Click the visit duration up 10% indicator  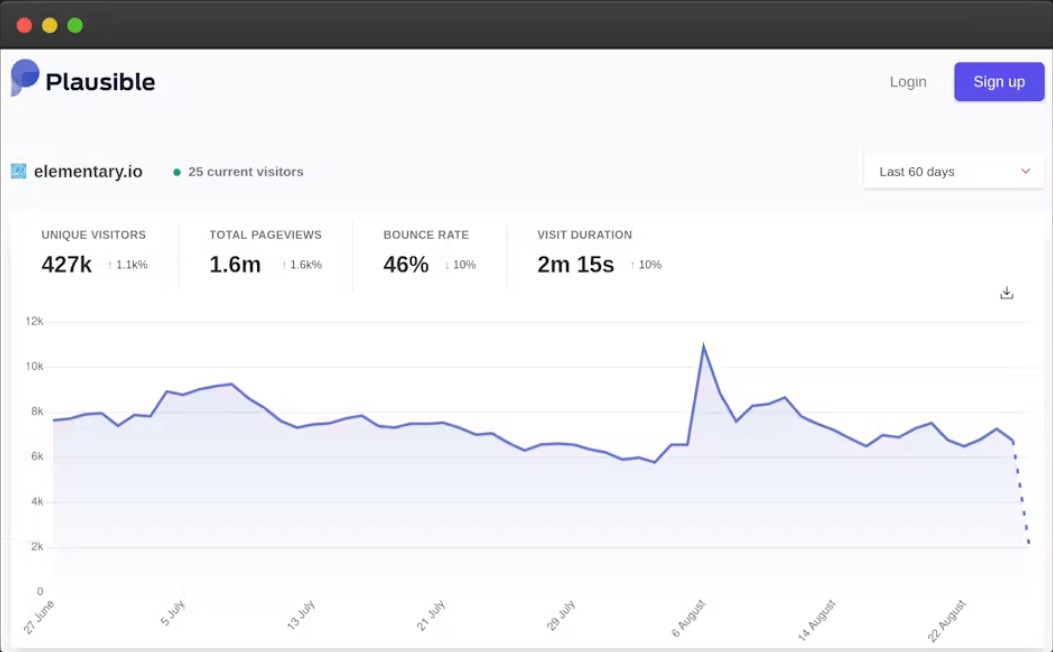pyautogui.click(x=646, y=265)
